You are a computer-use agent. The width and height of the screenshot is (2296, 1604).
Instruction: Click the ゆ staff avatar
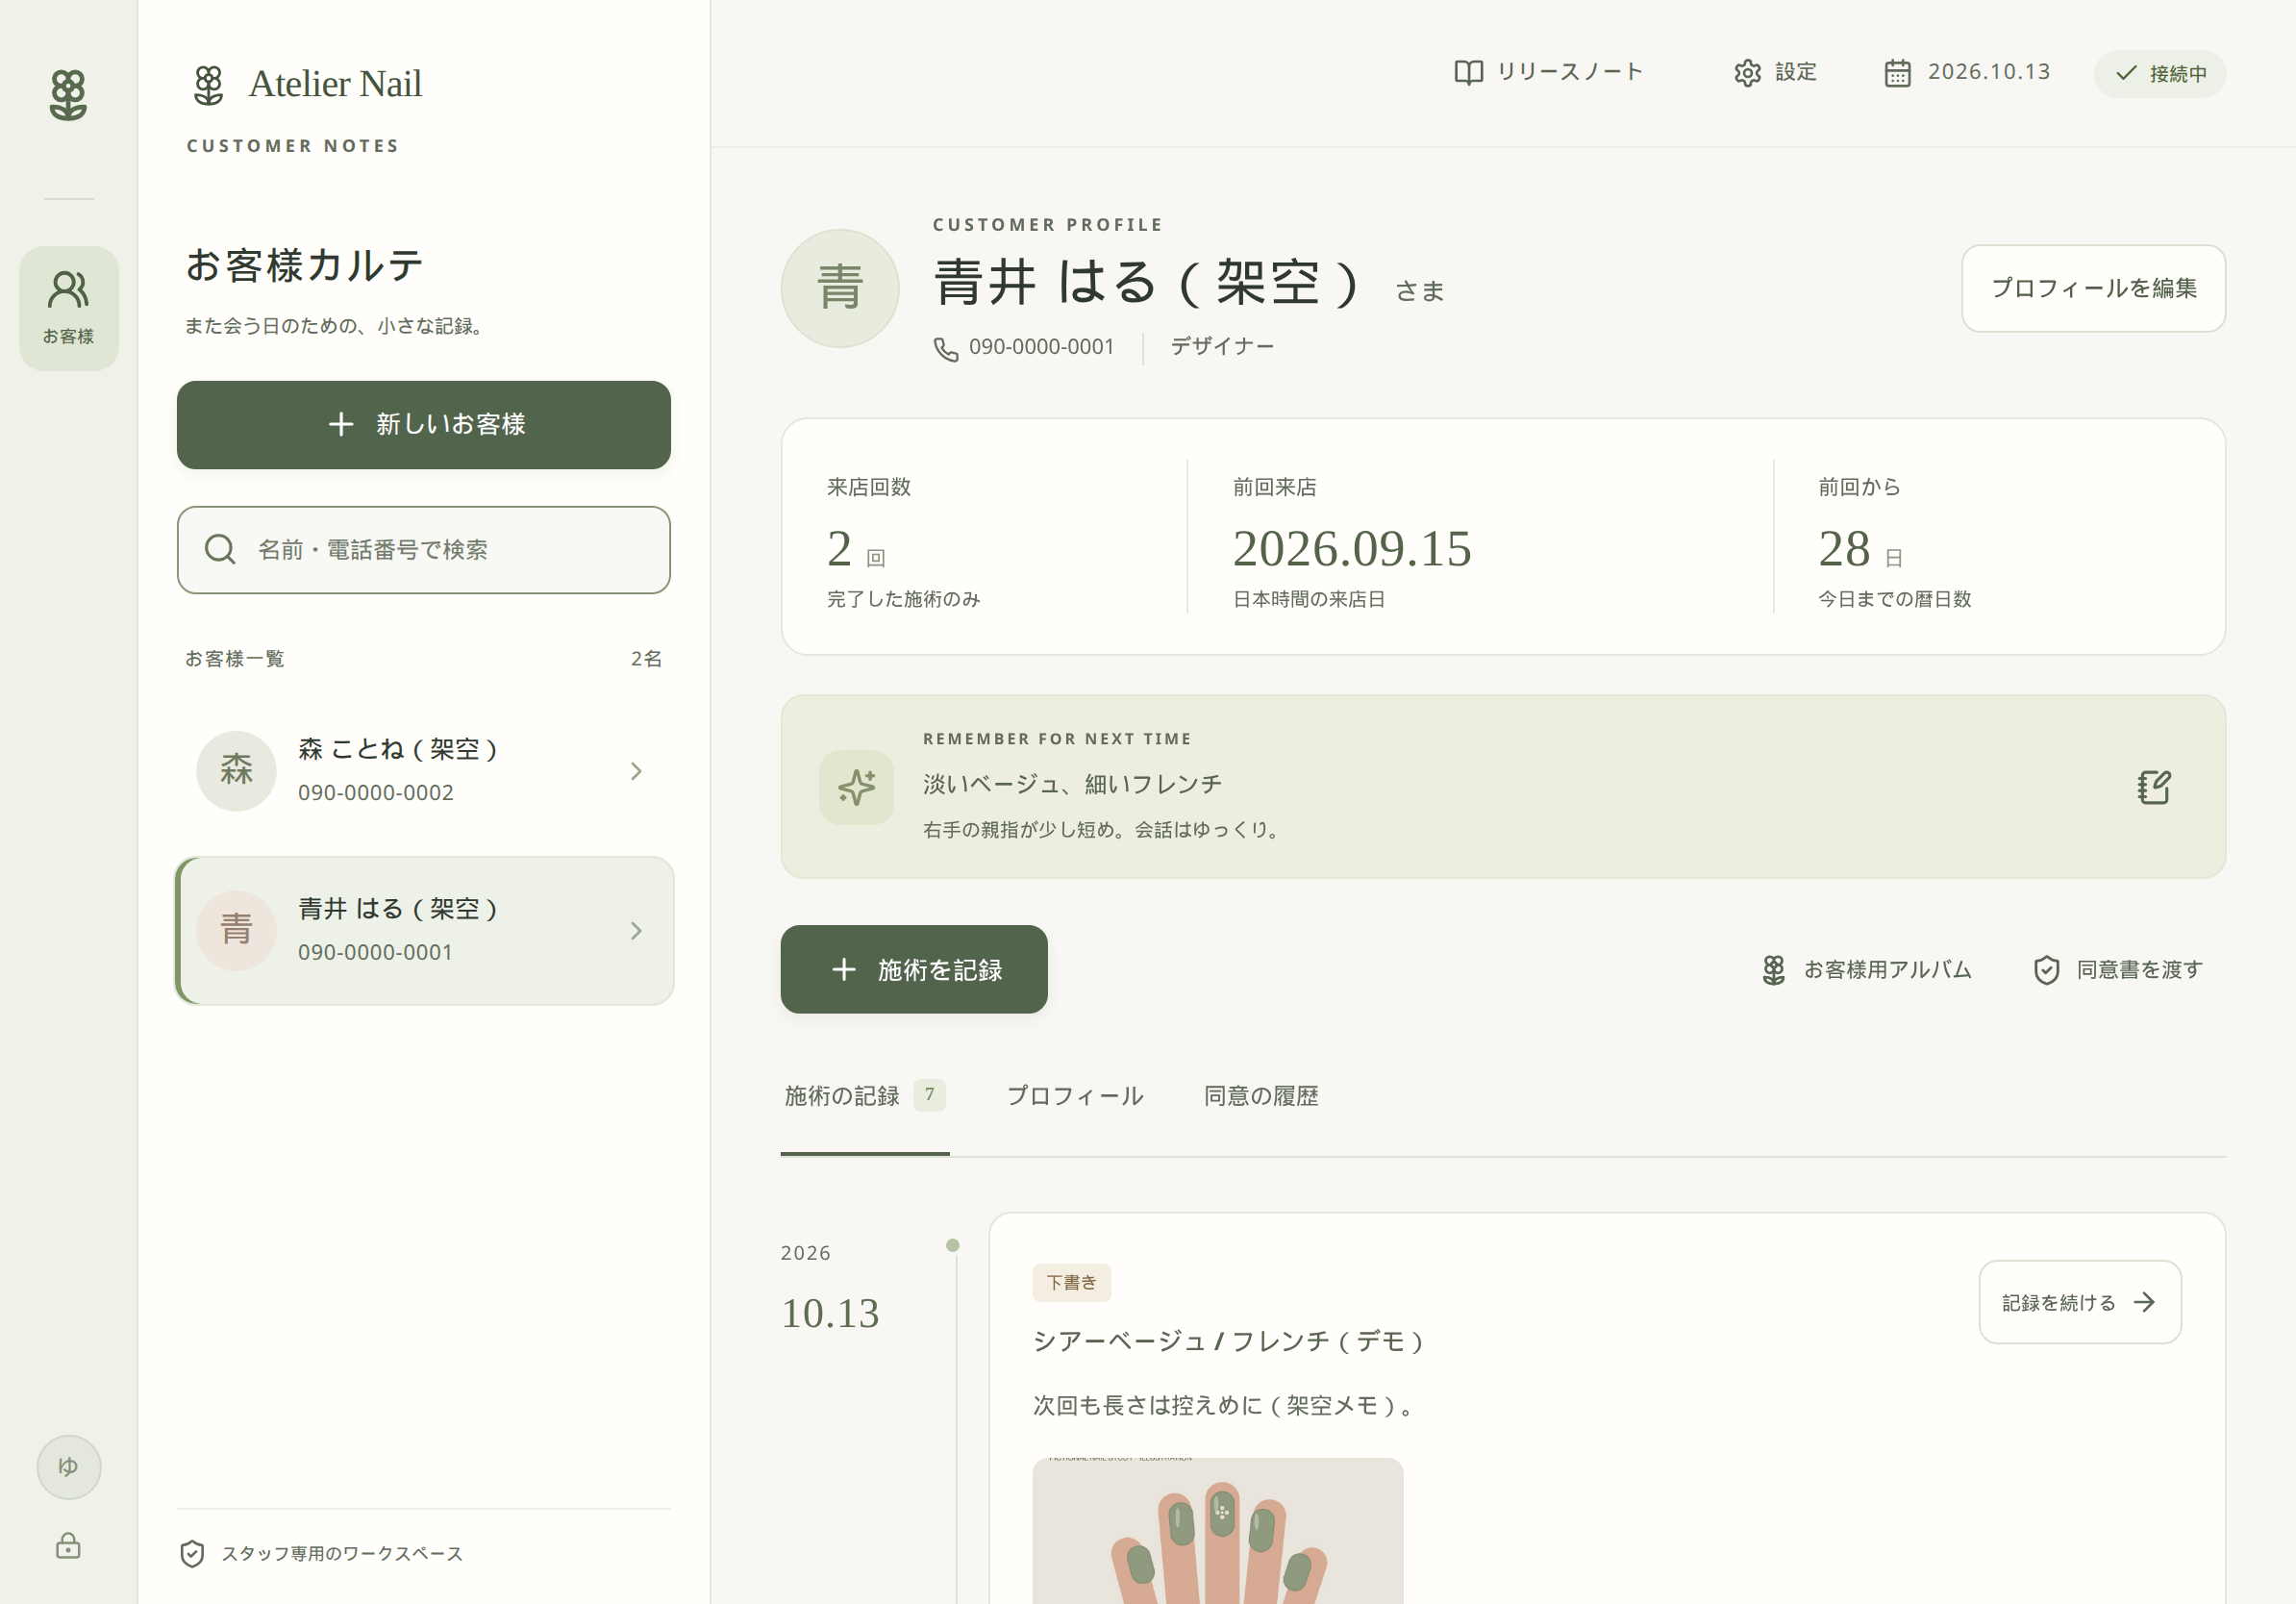(69, 1467)
